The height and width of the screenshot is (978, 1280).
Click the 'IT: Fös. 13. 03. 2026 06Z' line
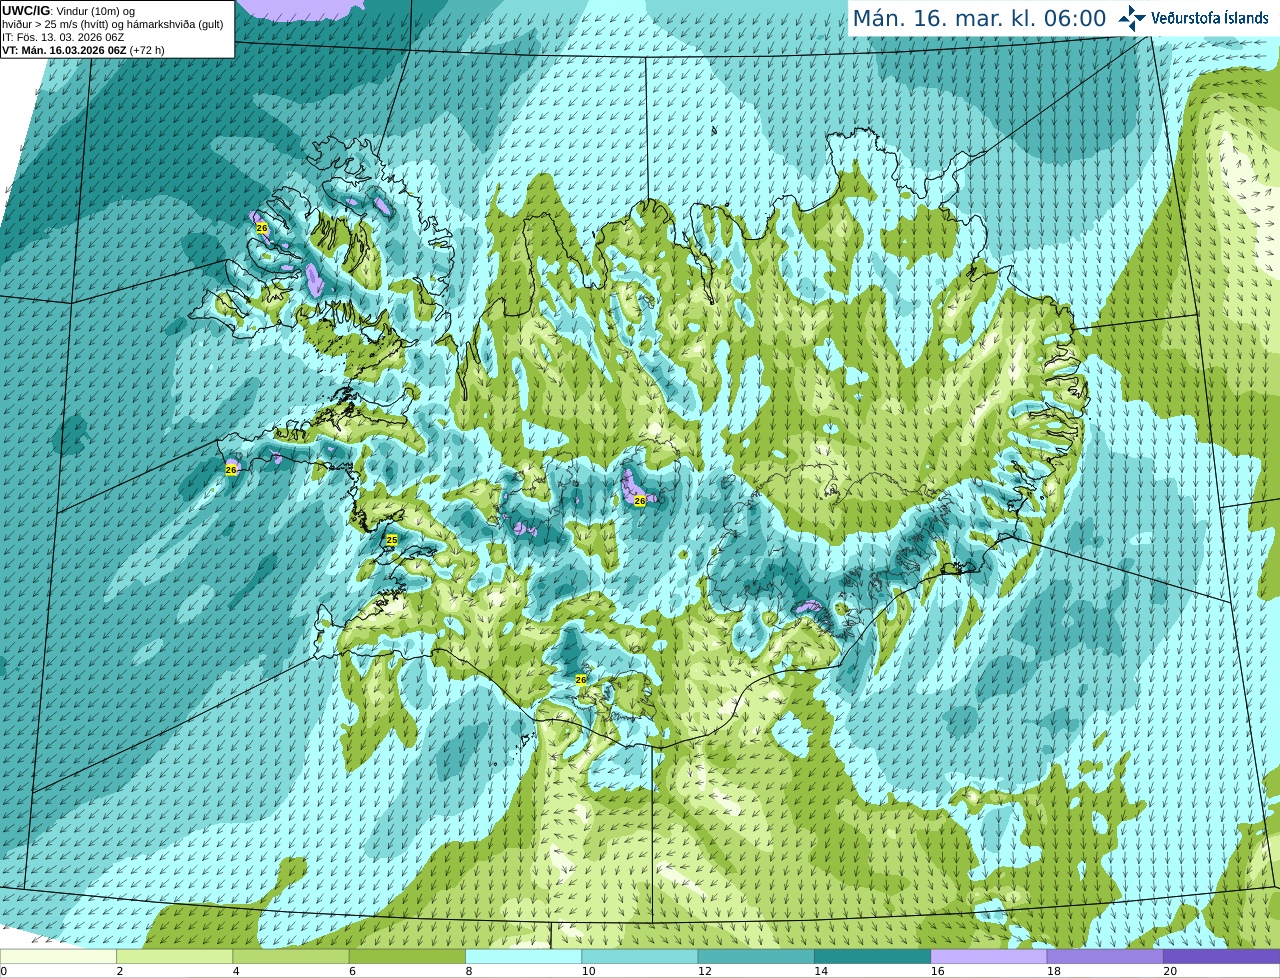pos(63,37)
